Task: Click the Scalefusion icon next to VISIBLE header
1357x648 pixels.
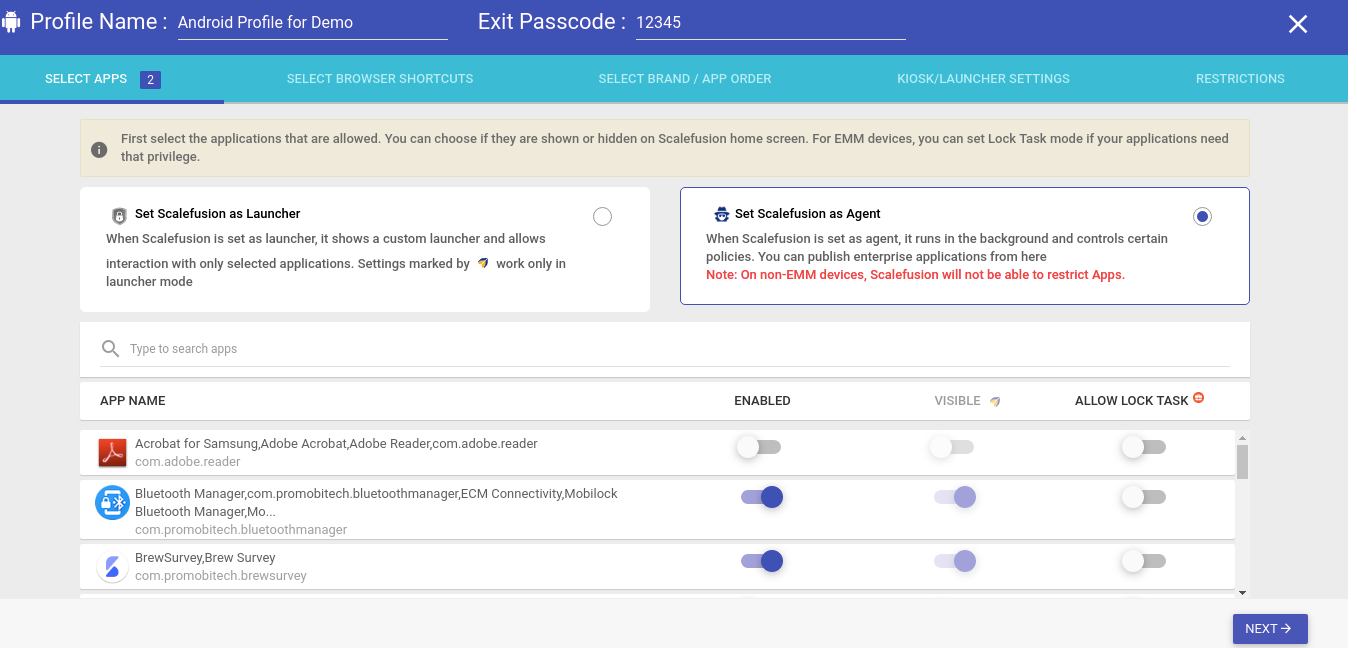Action: click(x=995, y=401)
